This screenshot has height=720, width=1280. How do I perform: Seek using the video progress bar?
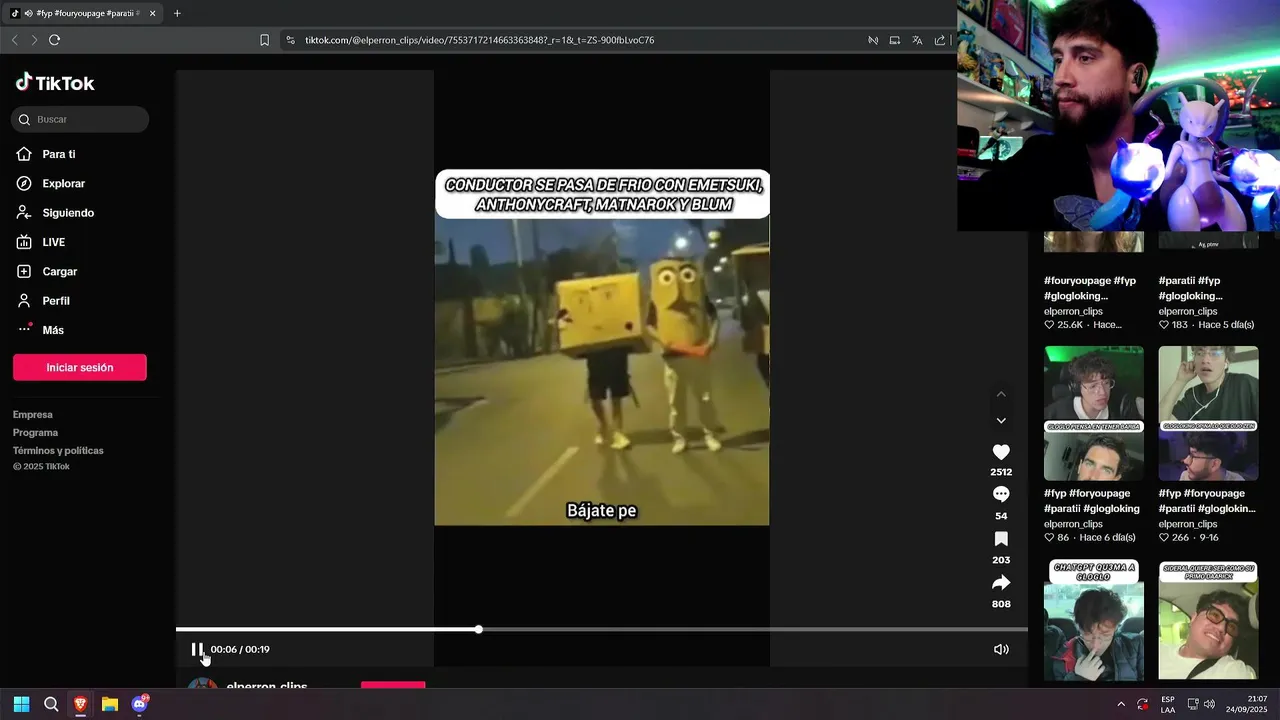pyautogui.click(x=601, y=629)
